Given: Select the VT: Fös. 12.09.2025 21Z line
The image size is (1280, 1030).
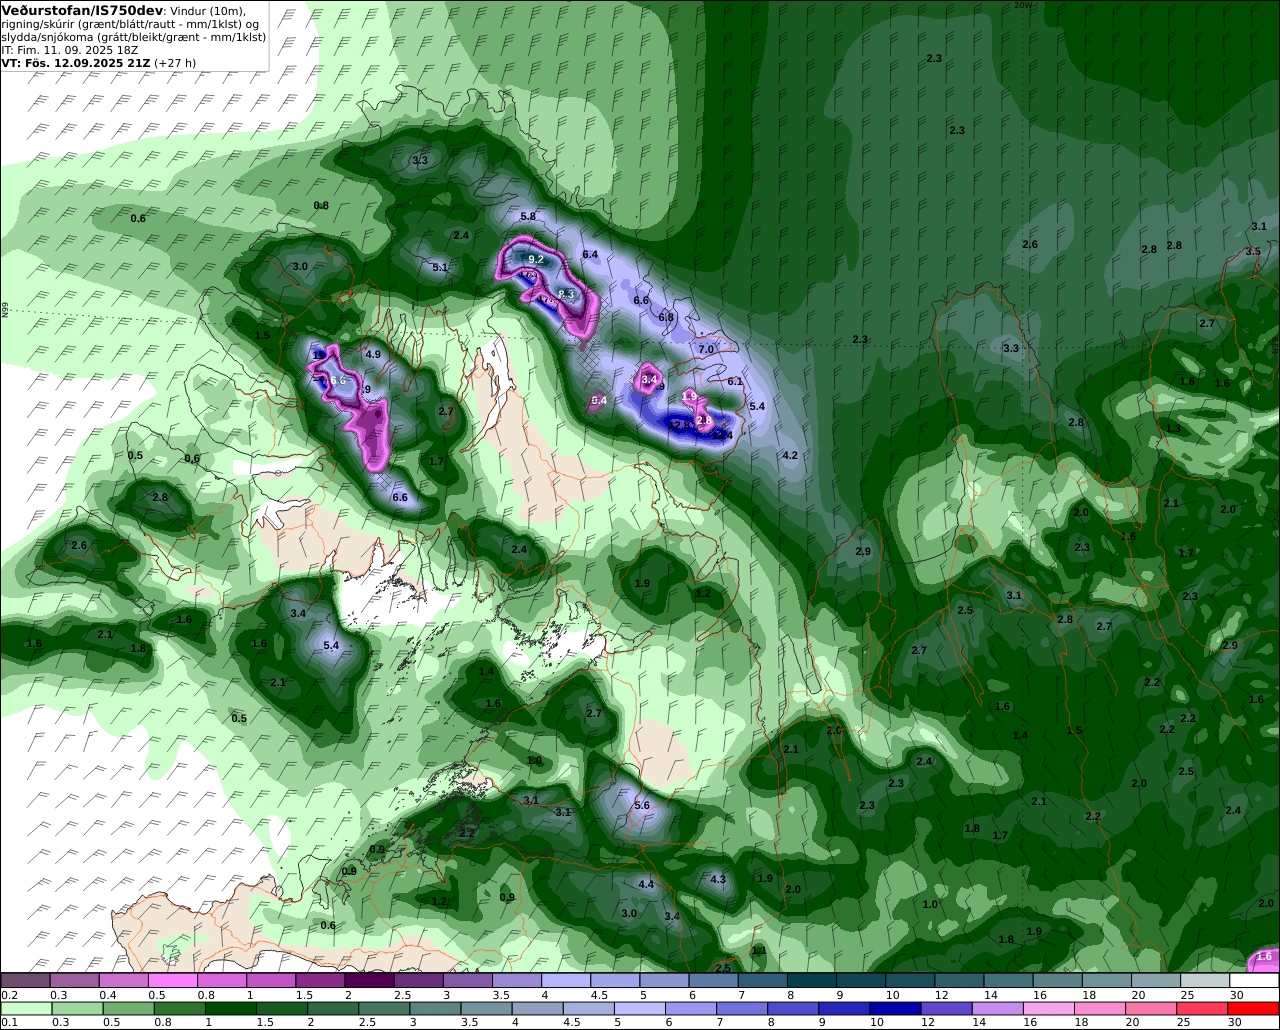Looking at the screenshot, I should pyautogui.click(x=75, y=63).
